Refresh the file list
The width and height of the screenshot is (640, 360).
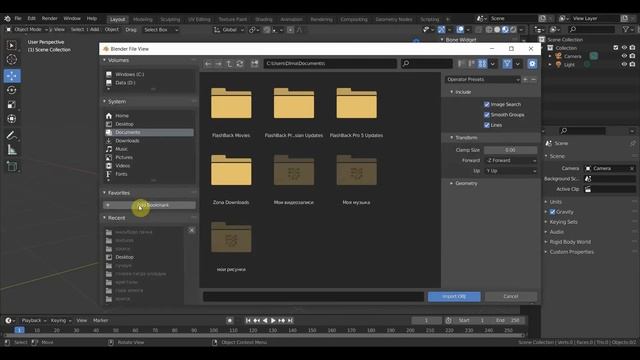coord(240,64)
